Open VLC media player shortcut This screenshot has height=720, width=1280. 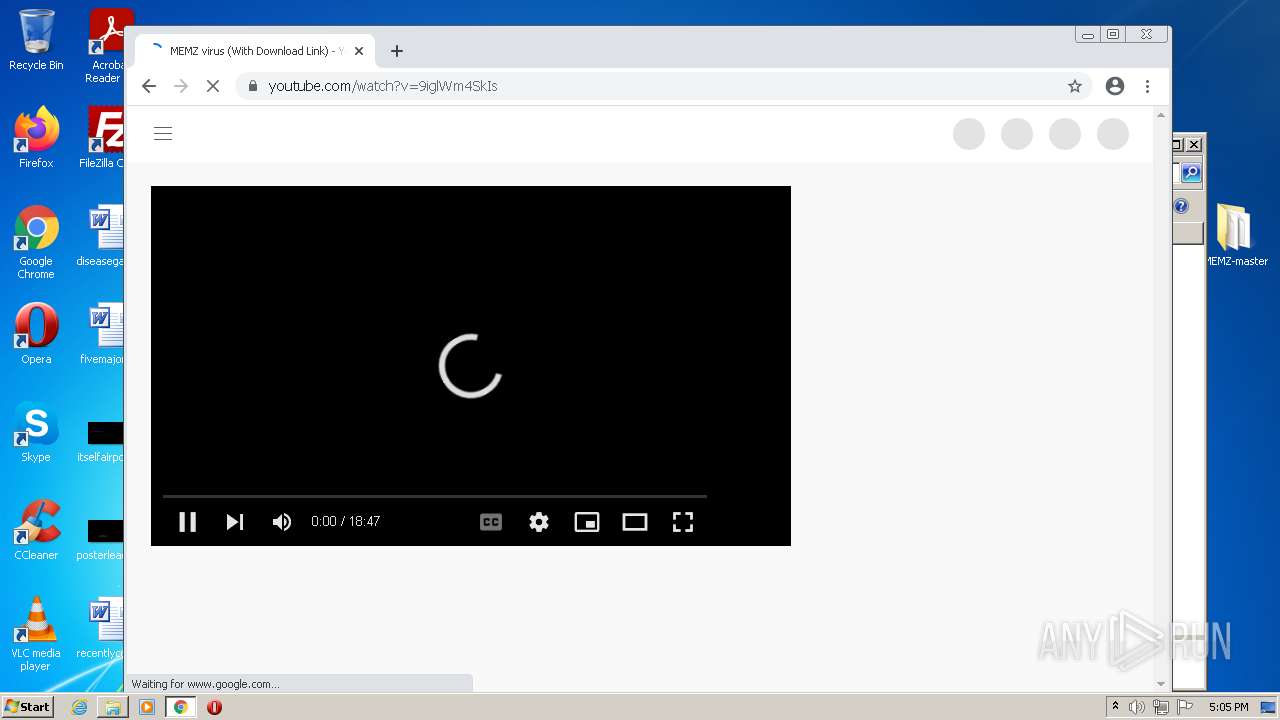click(x=36, y=634)
